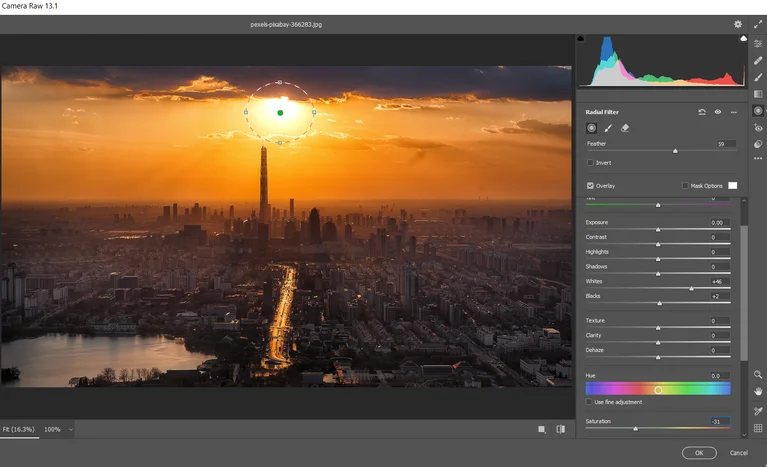The width and height of the screenshot is (767, 467).
Task: Select the Graduated Filter tool
Action: (x=758, y=94)
